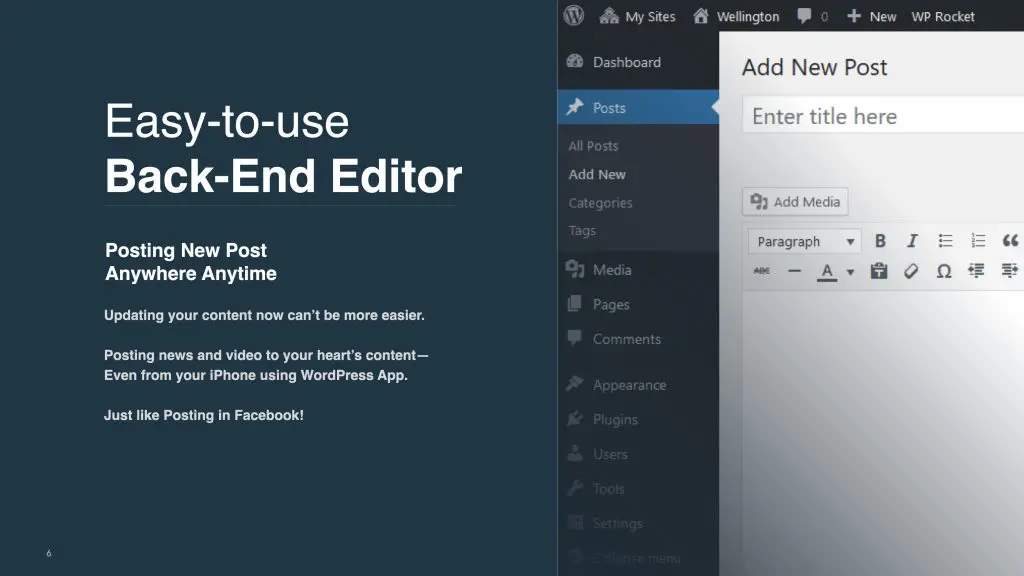Clear formatting with the eraser icon

click(x=911, y=271)
